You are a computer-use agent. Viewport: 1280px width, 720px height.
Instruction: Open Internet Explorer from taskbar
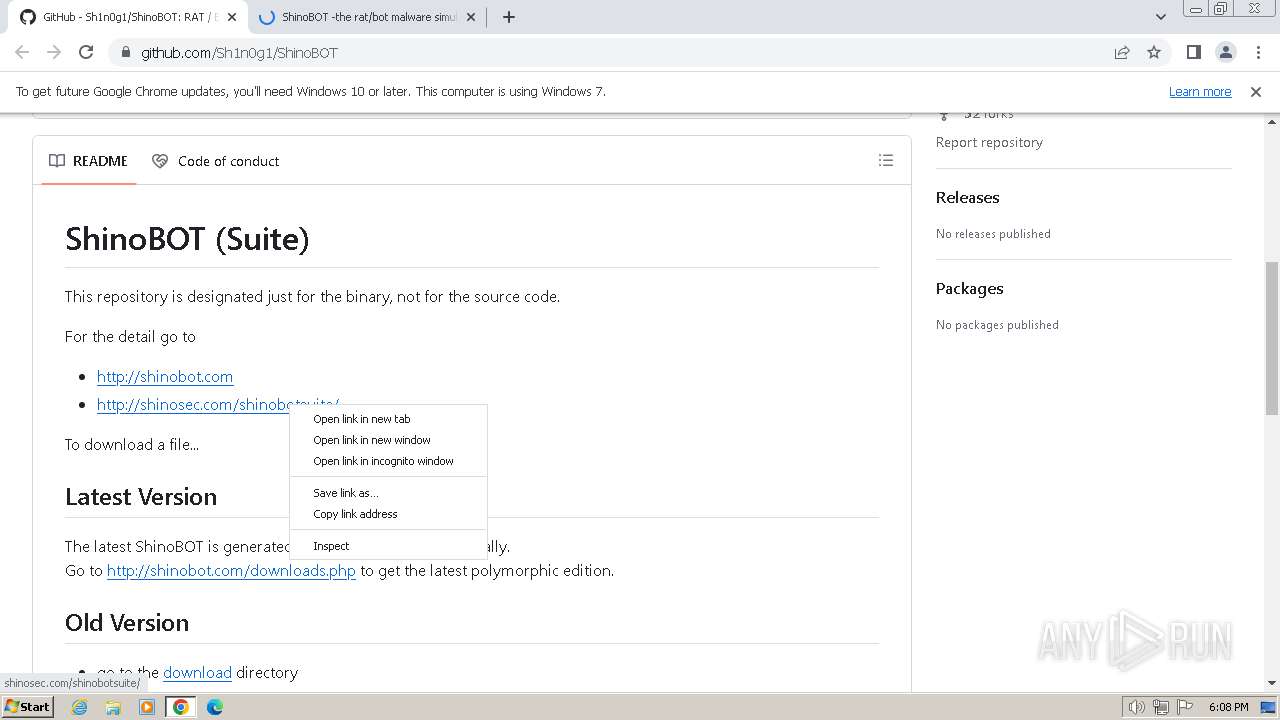click(80, 707)
